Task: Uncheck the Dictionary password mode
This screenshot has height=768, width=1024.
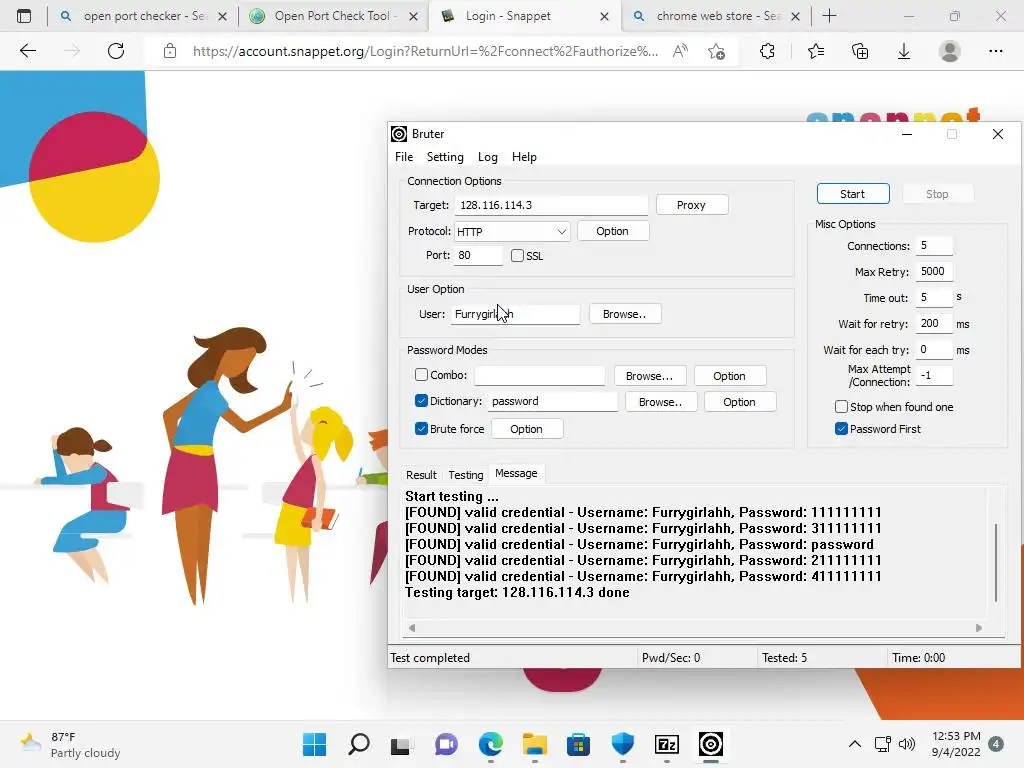Action: (x=421, y=401)
